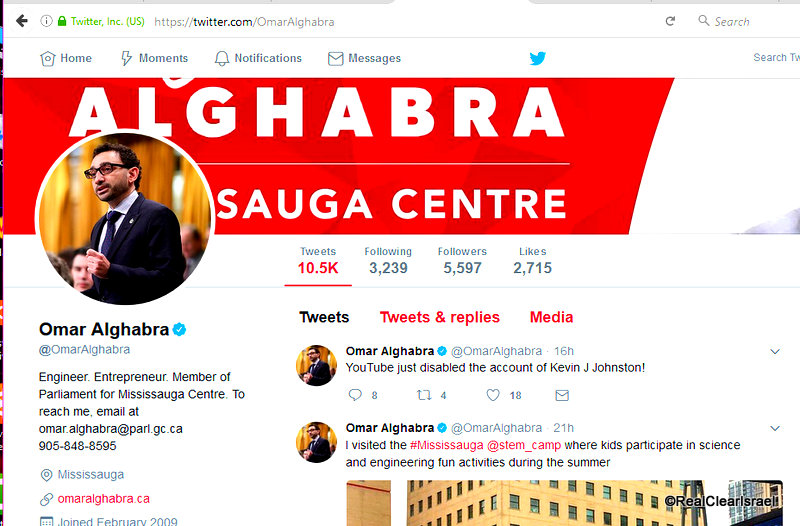The image size is (800, 526).
Task: Expand options chevron on 21h tweet
Action: point(775,429)
